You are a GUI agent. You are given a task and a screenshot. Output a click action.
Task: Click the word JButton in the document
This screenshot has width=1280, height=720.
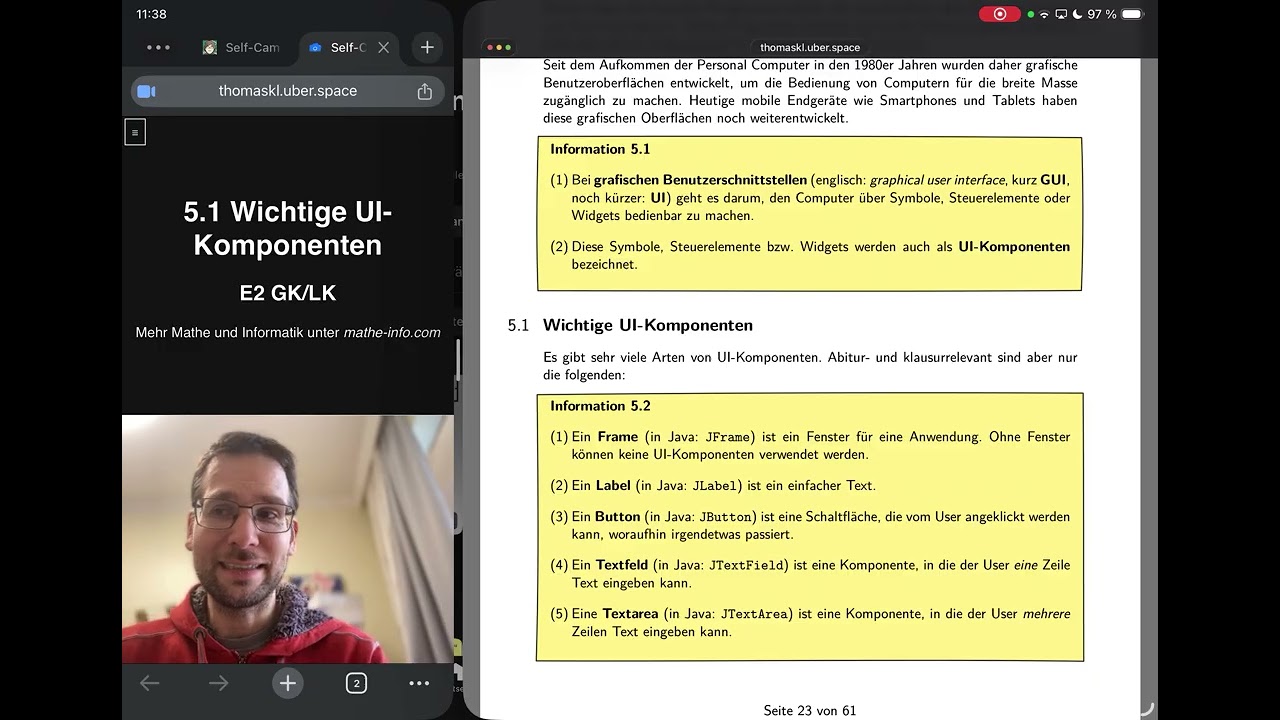tap(727, 517)
